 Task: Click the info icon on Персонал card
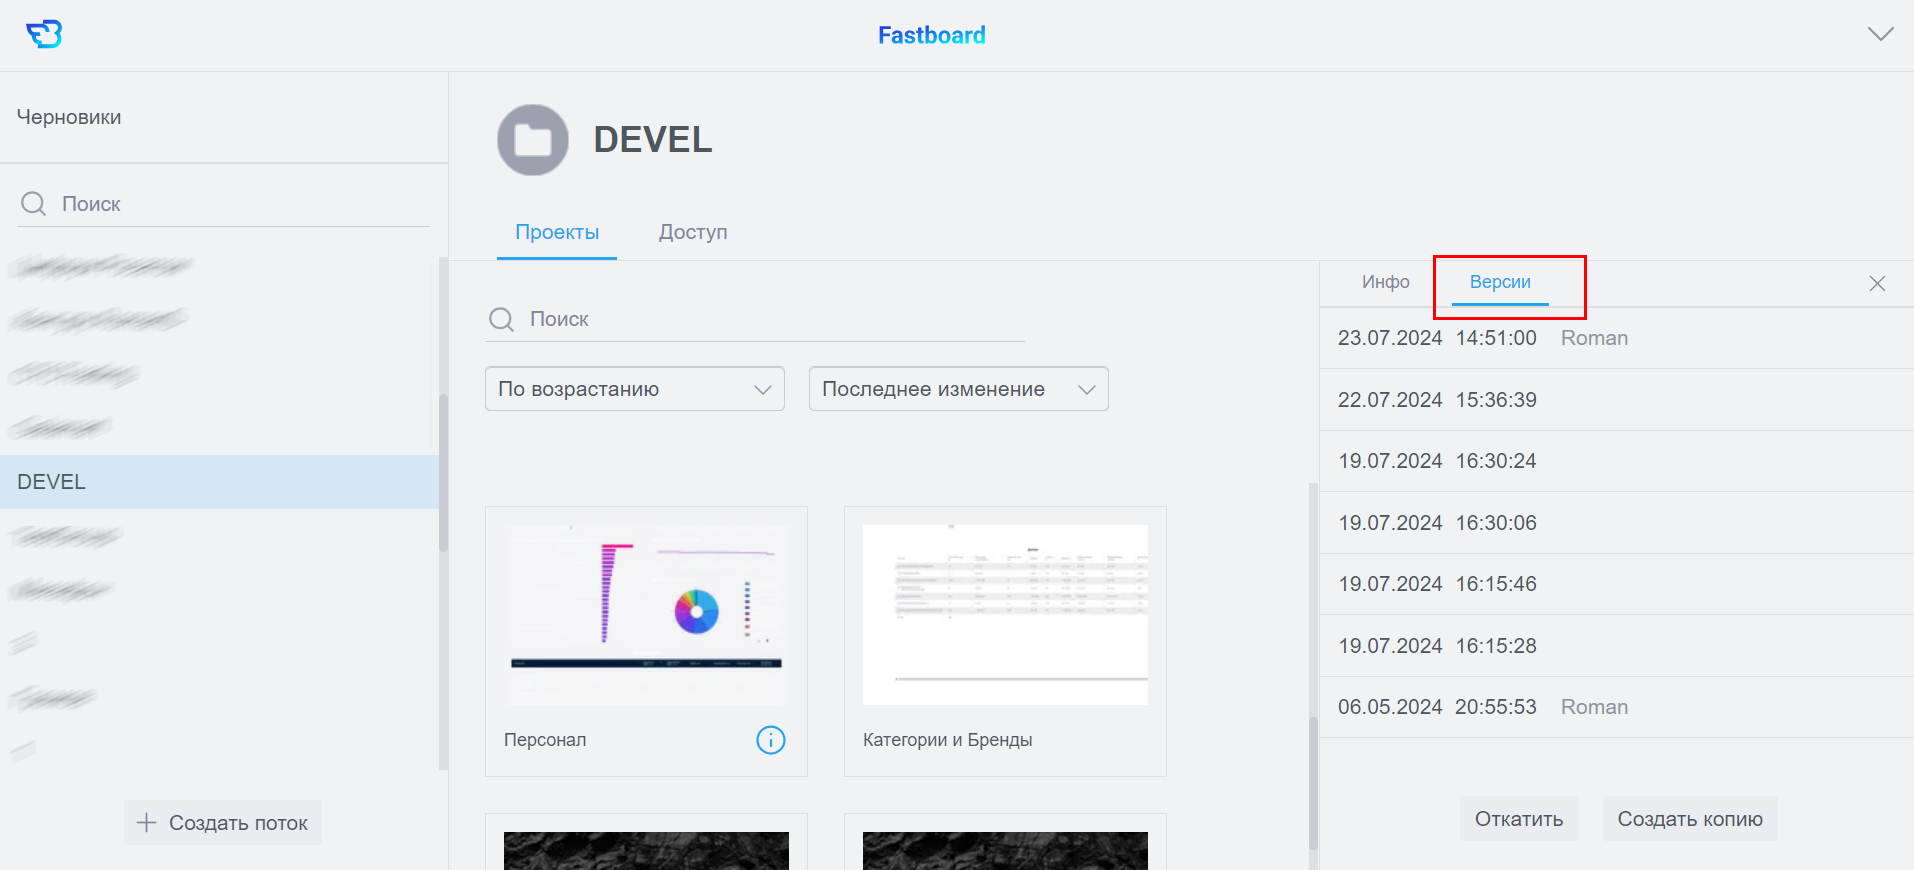pos(770,740)
